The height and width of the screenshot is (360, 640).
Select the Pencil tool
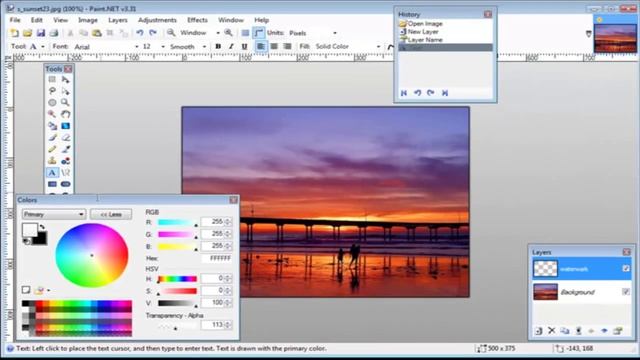[x=52, y=149]
